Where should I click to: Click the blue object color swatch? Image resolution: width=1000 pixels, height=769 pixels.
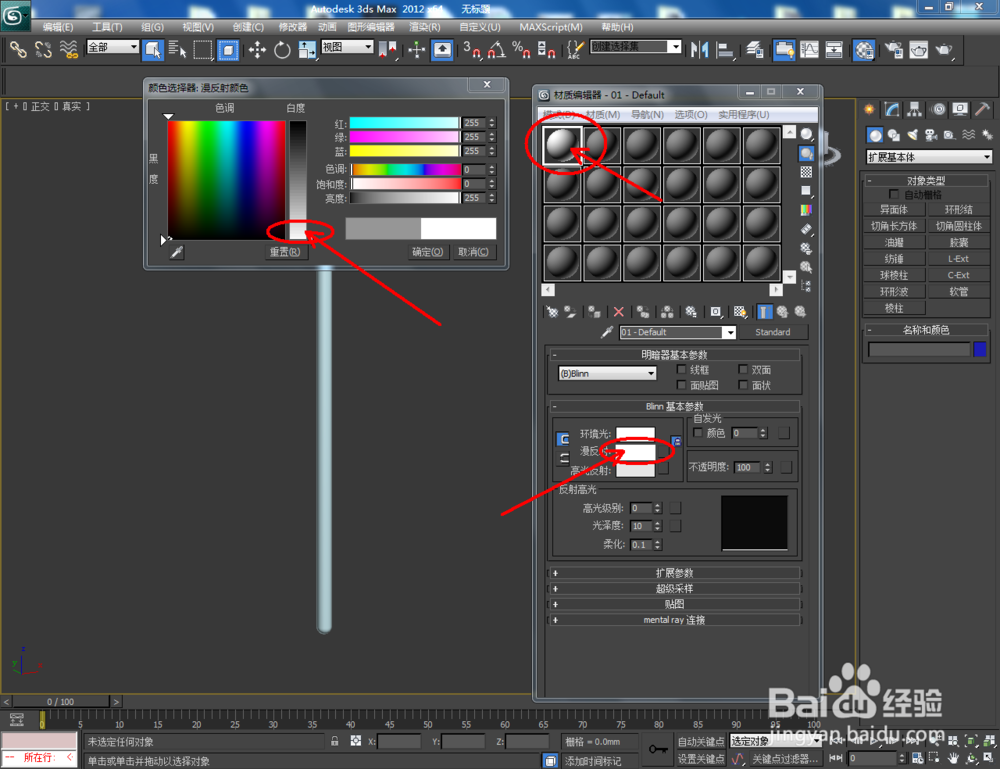point(980,349)
